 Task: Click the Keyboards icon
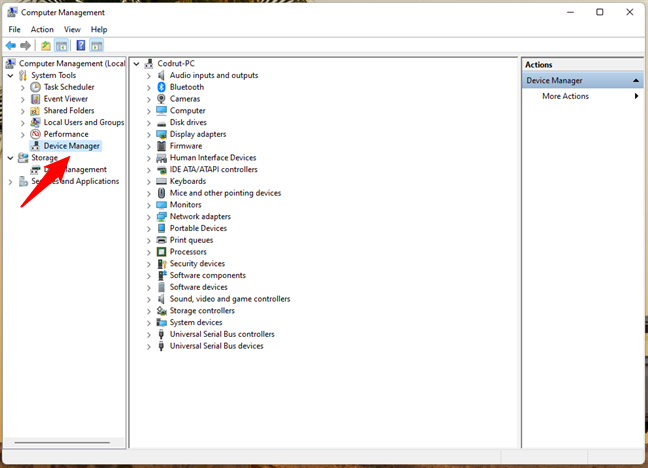point(162,181)
